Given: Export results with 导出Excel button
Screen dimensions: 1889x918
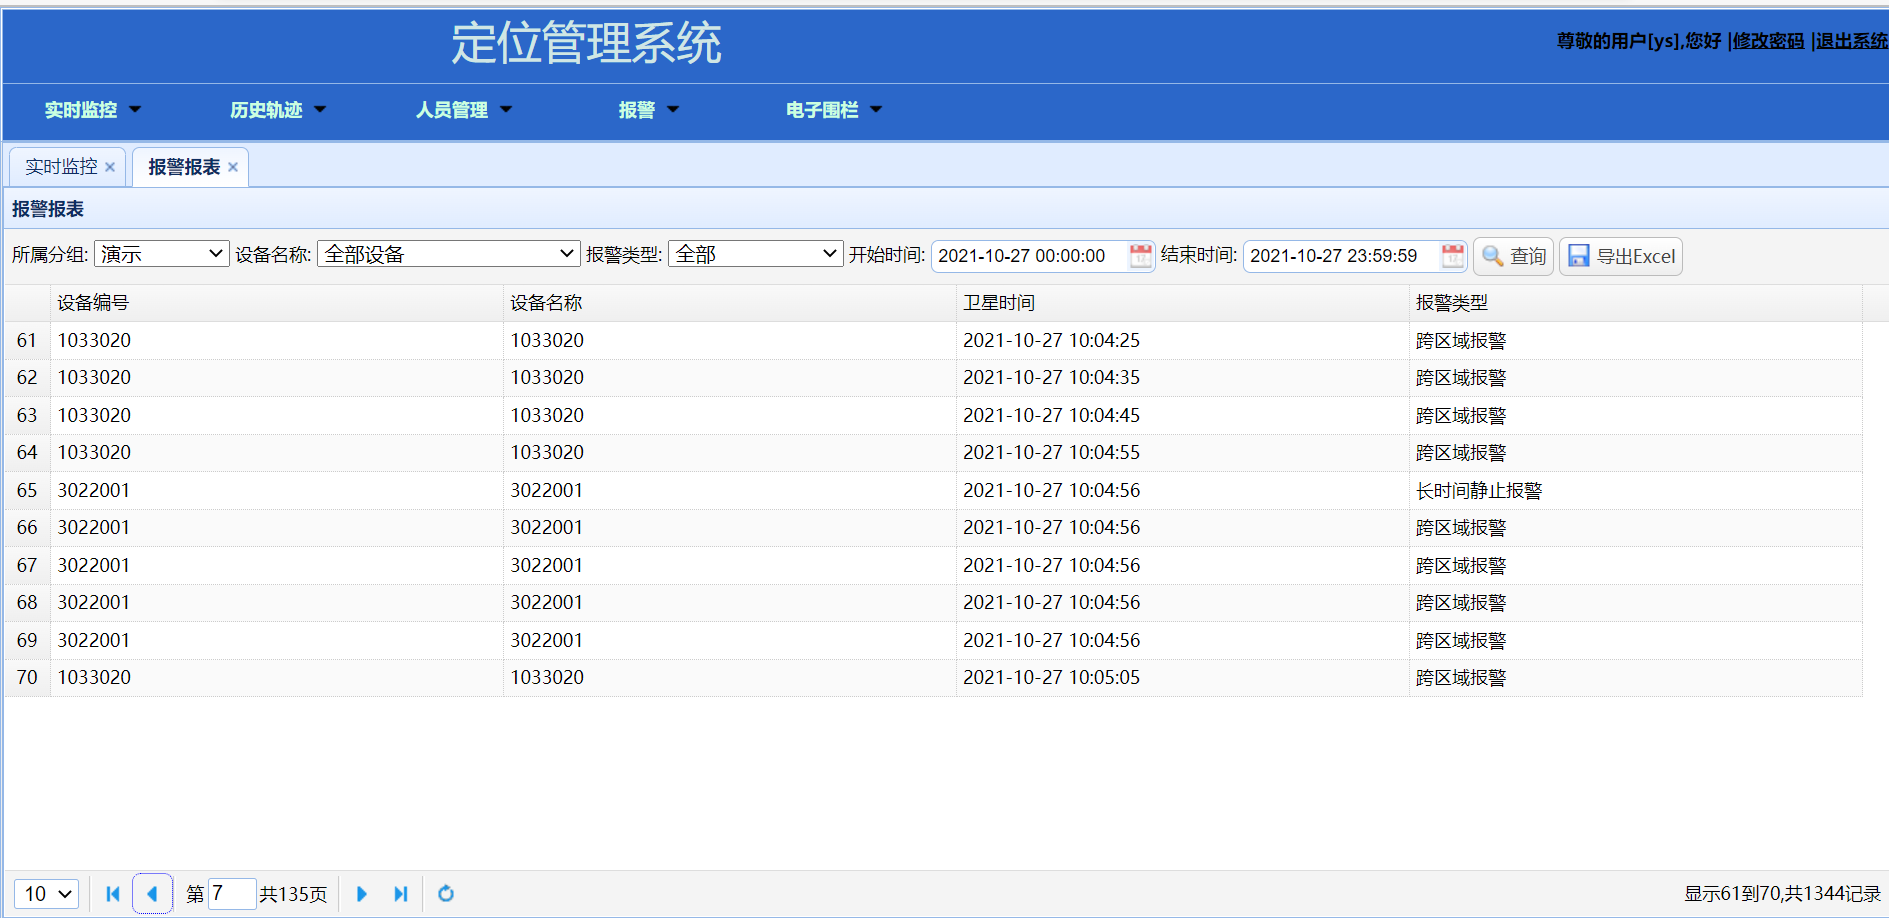Looking at the screenshot, I should (x=1621, y=256).
